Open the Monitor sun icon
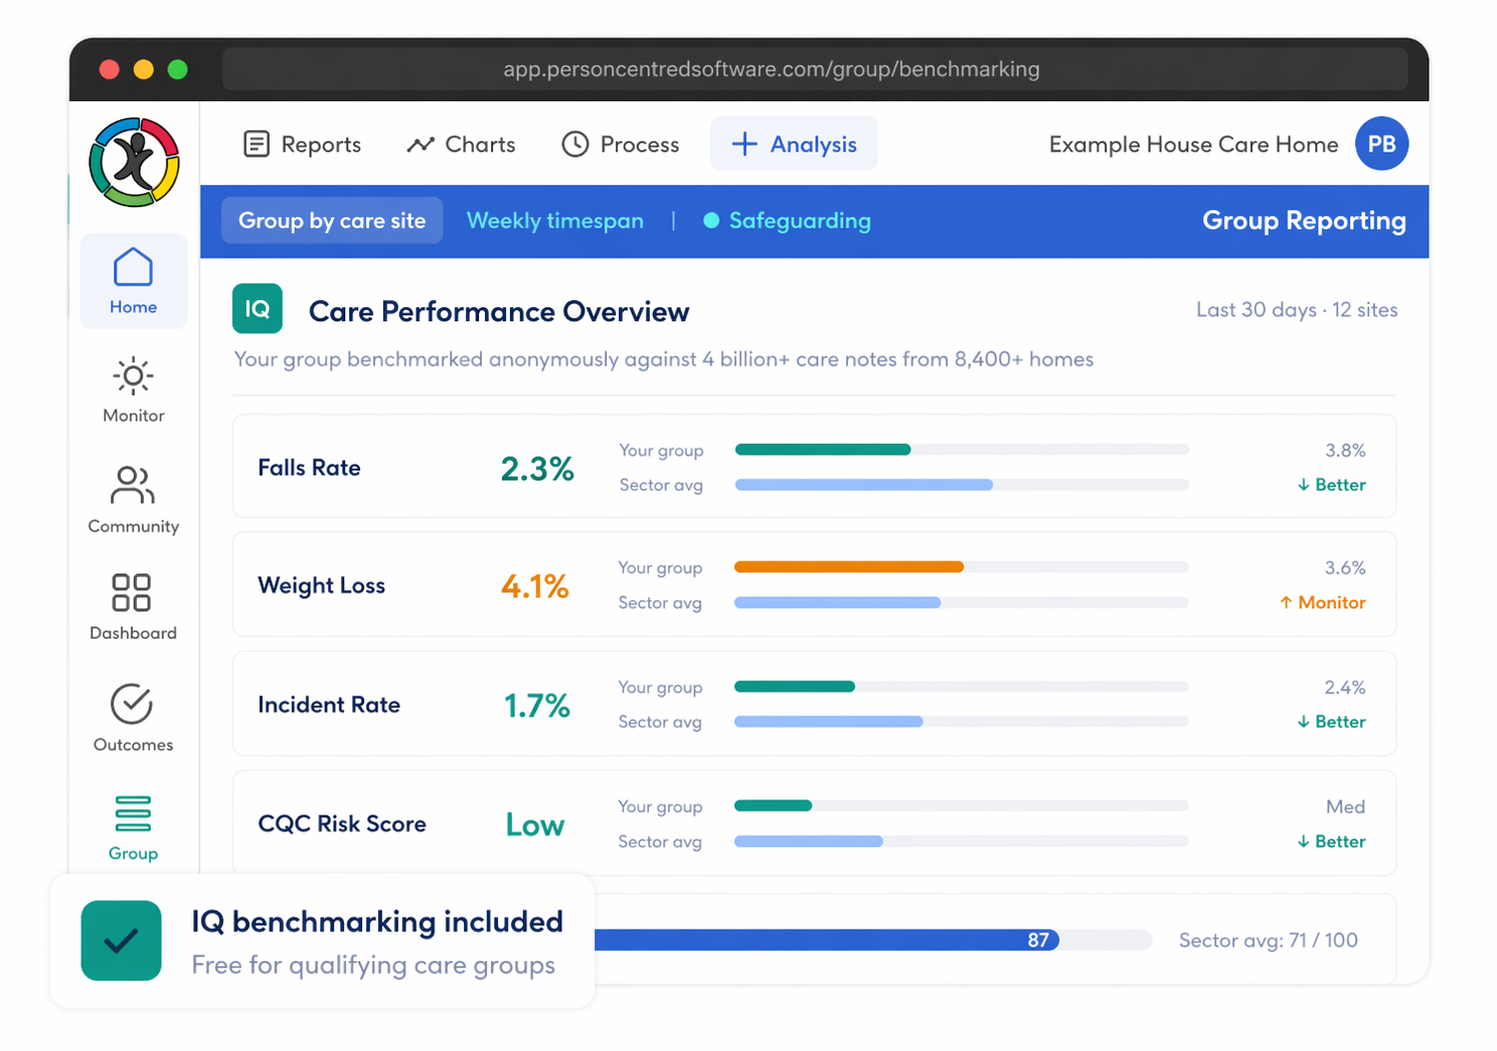The height and width of the screenshot is (1051, 1497). tap(133, 377)
